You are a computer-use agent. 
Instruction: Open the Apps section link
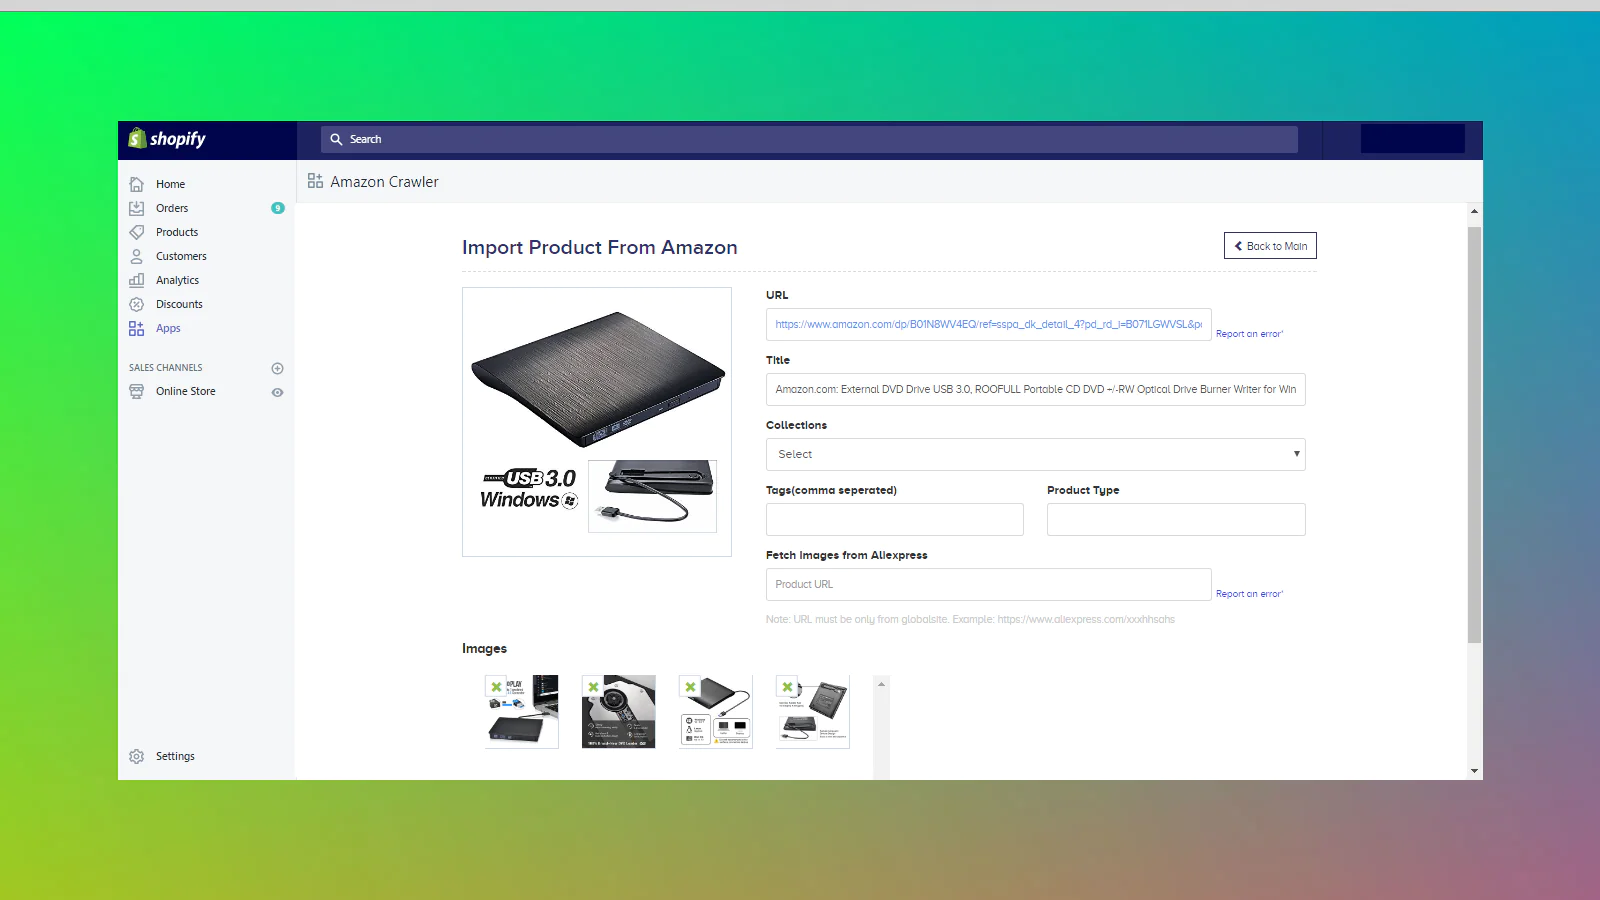(x=168, y=328)
